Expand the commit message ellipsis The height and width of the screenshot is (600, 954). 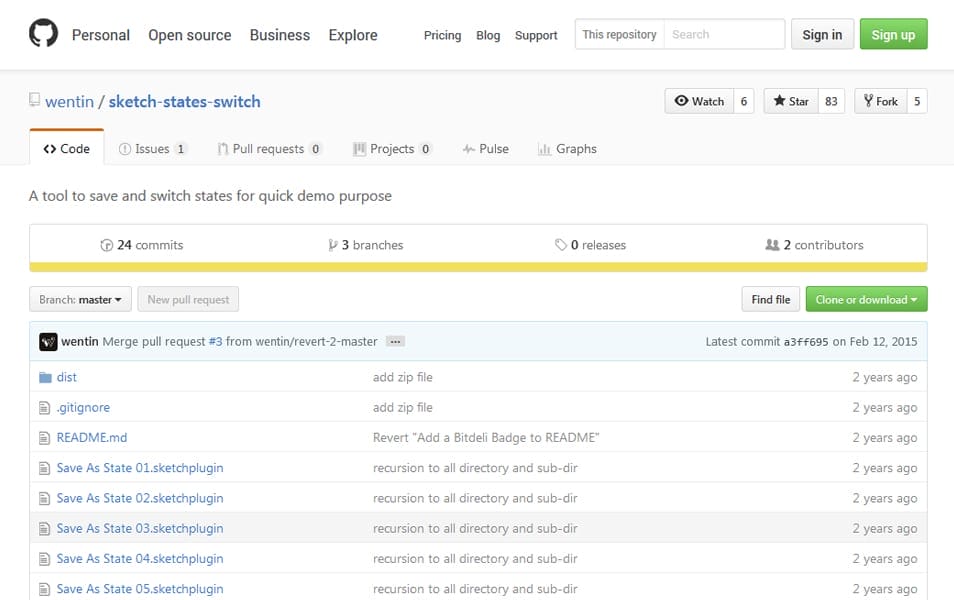[395, 342]
